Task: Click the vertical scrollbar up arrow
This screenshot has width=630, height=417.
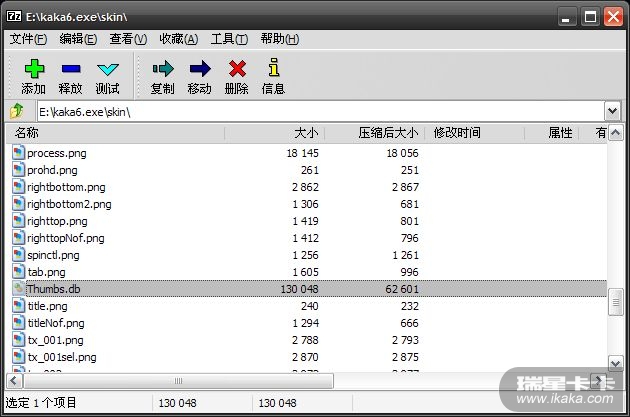Action: pos(616,133)
